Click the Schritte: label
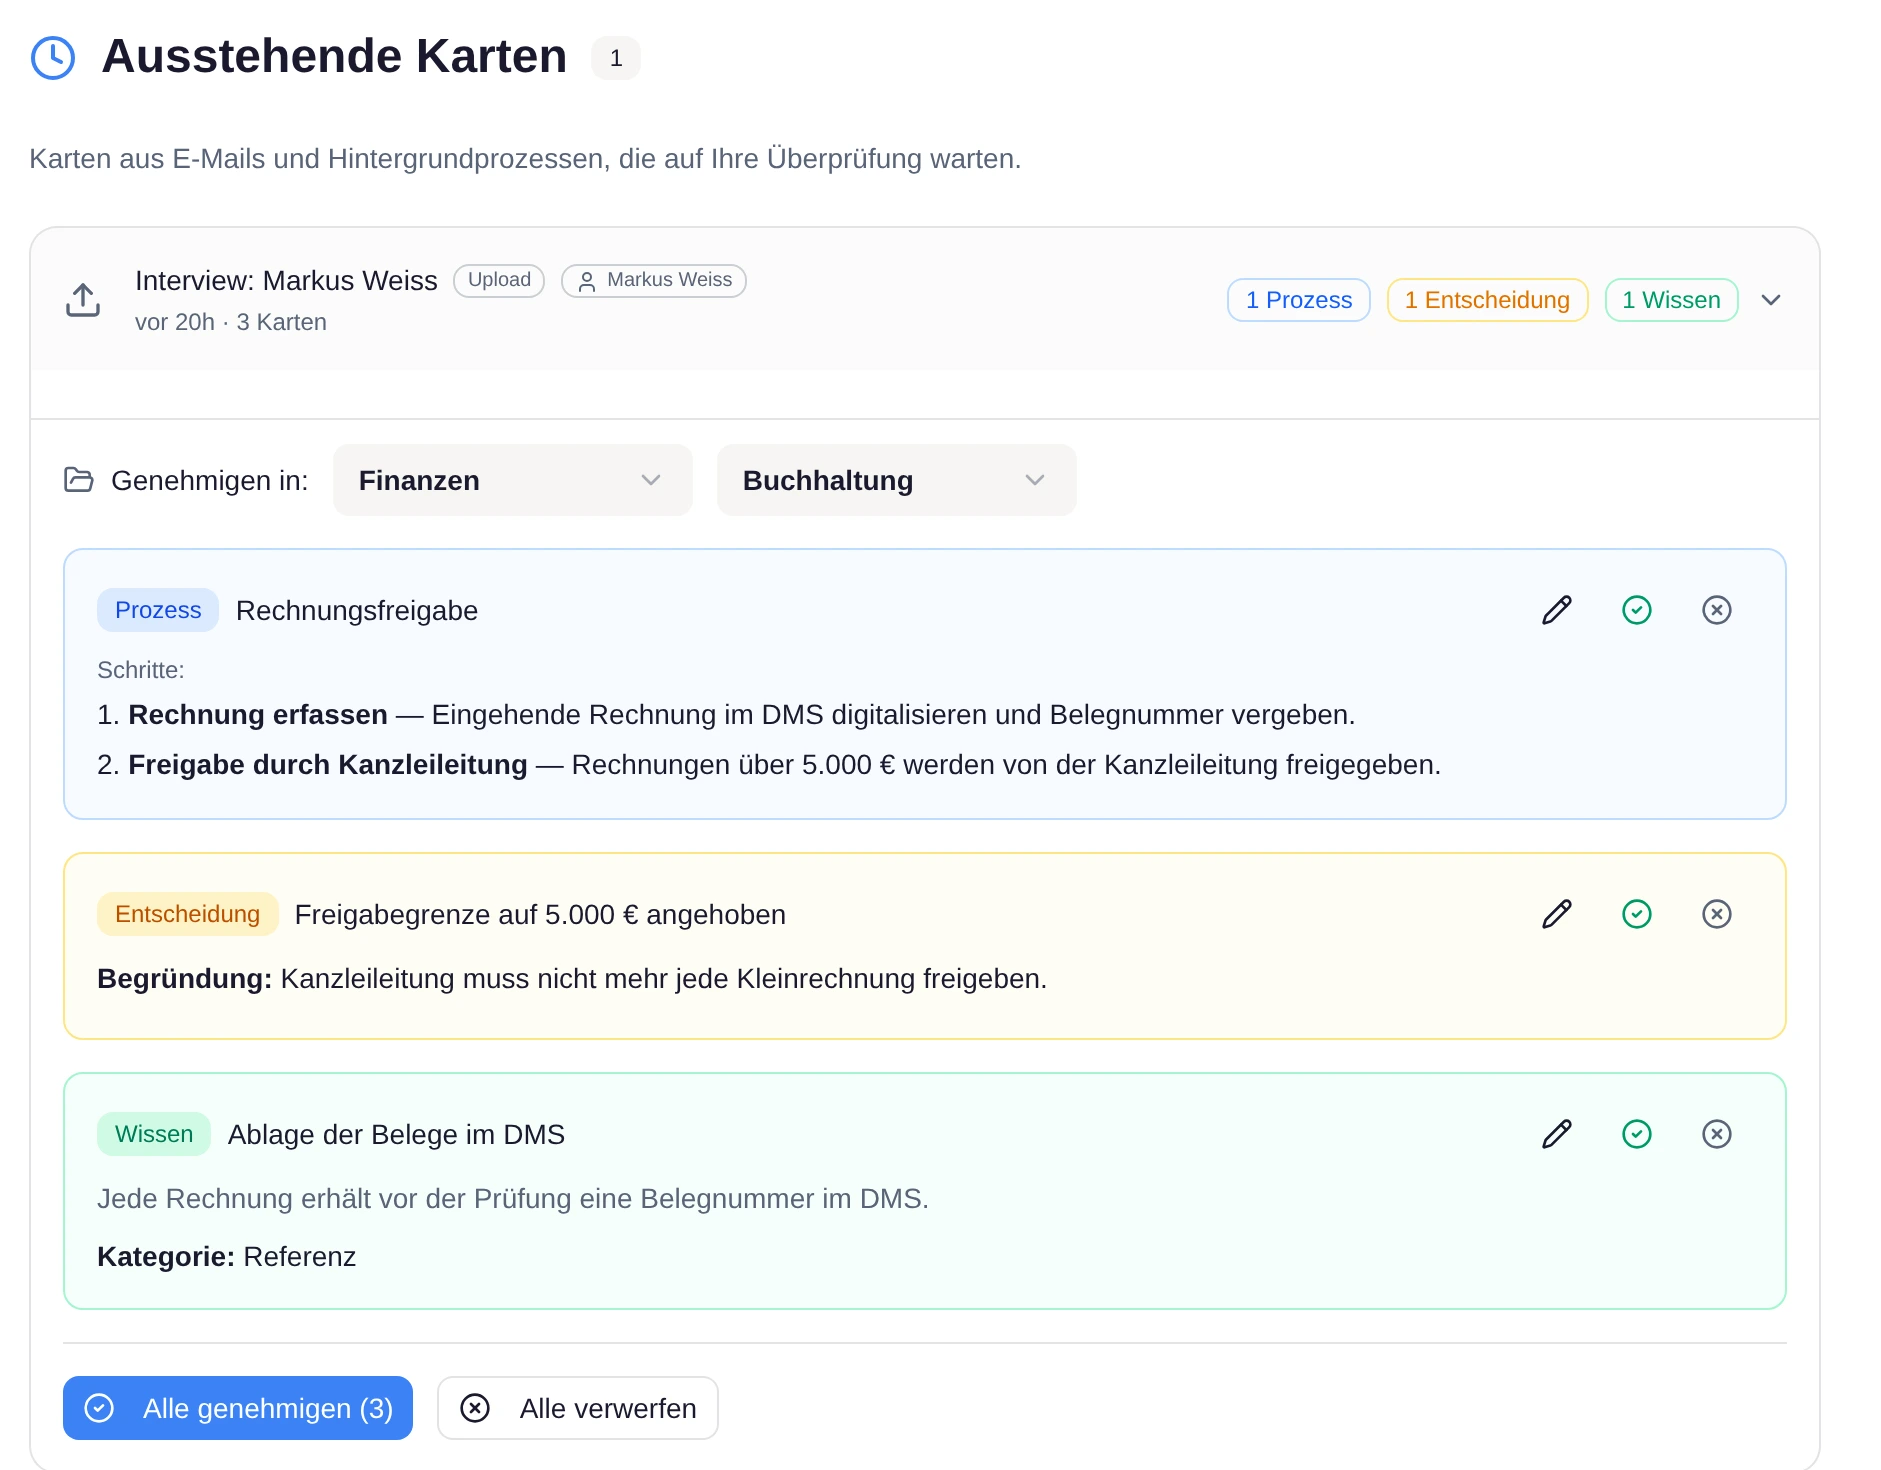 [x=141, y=670]
